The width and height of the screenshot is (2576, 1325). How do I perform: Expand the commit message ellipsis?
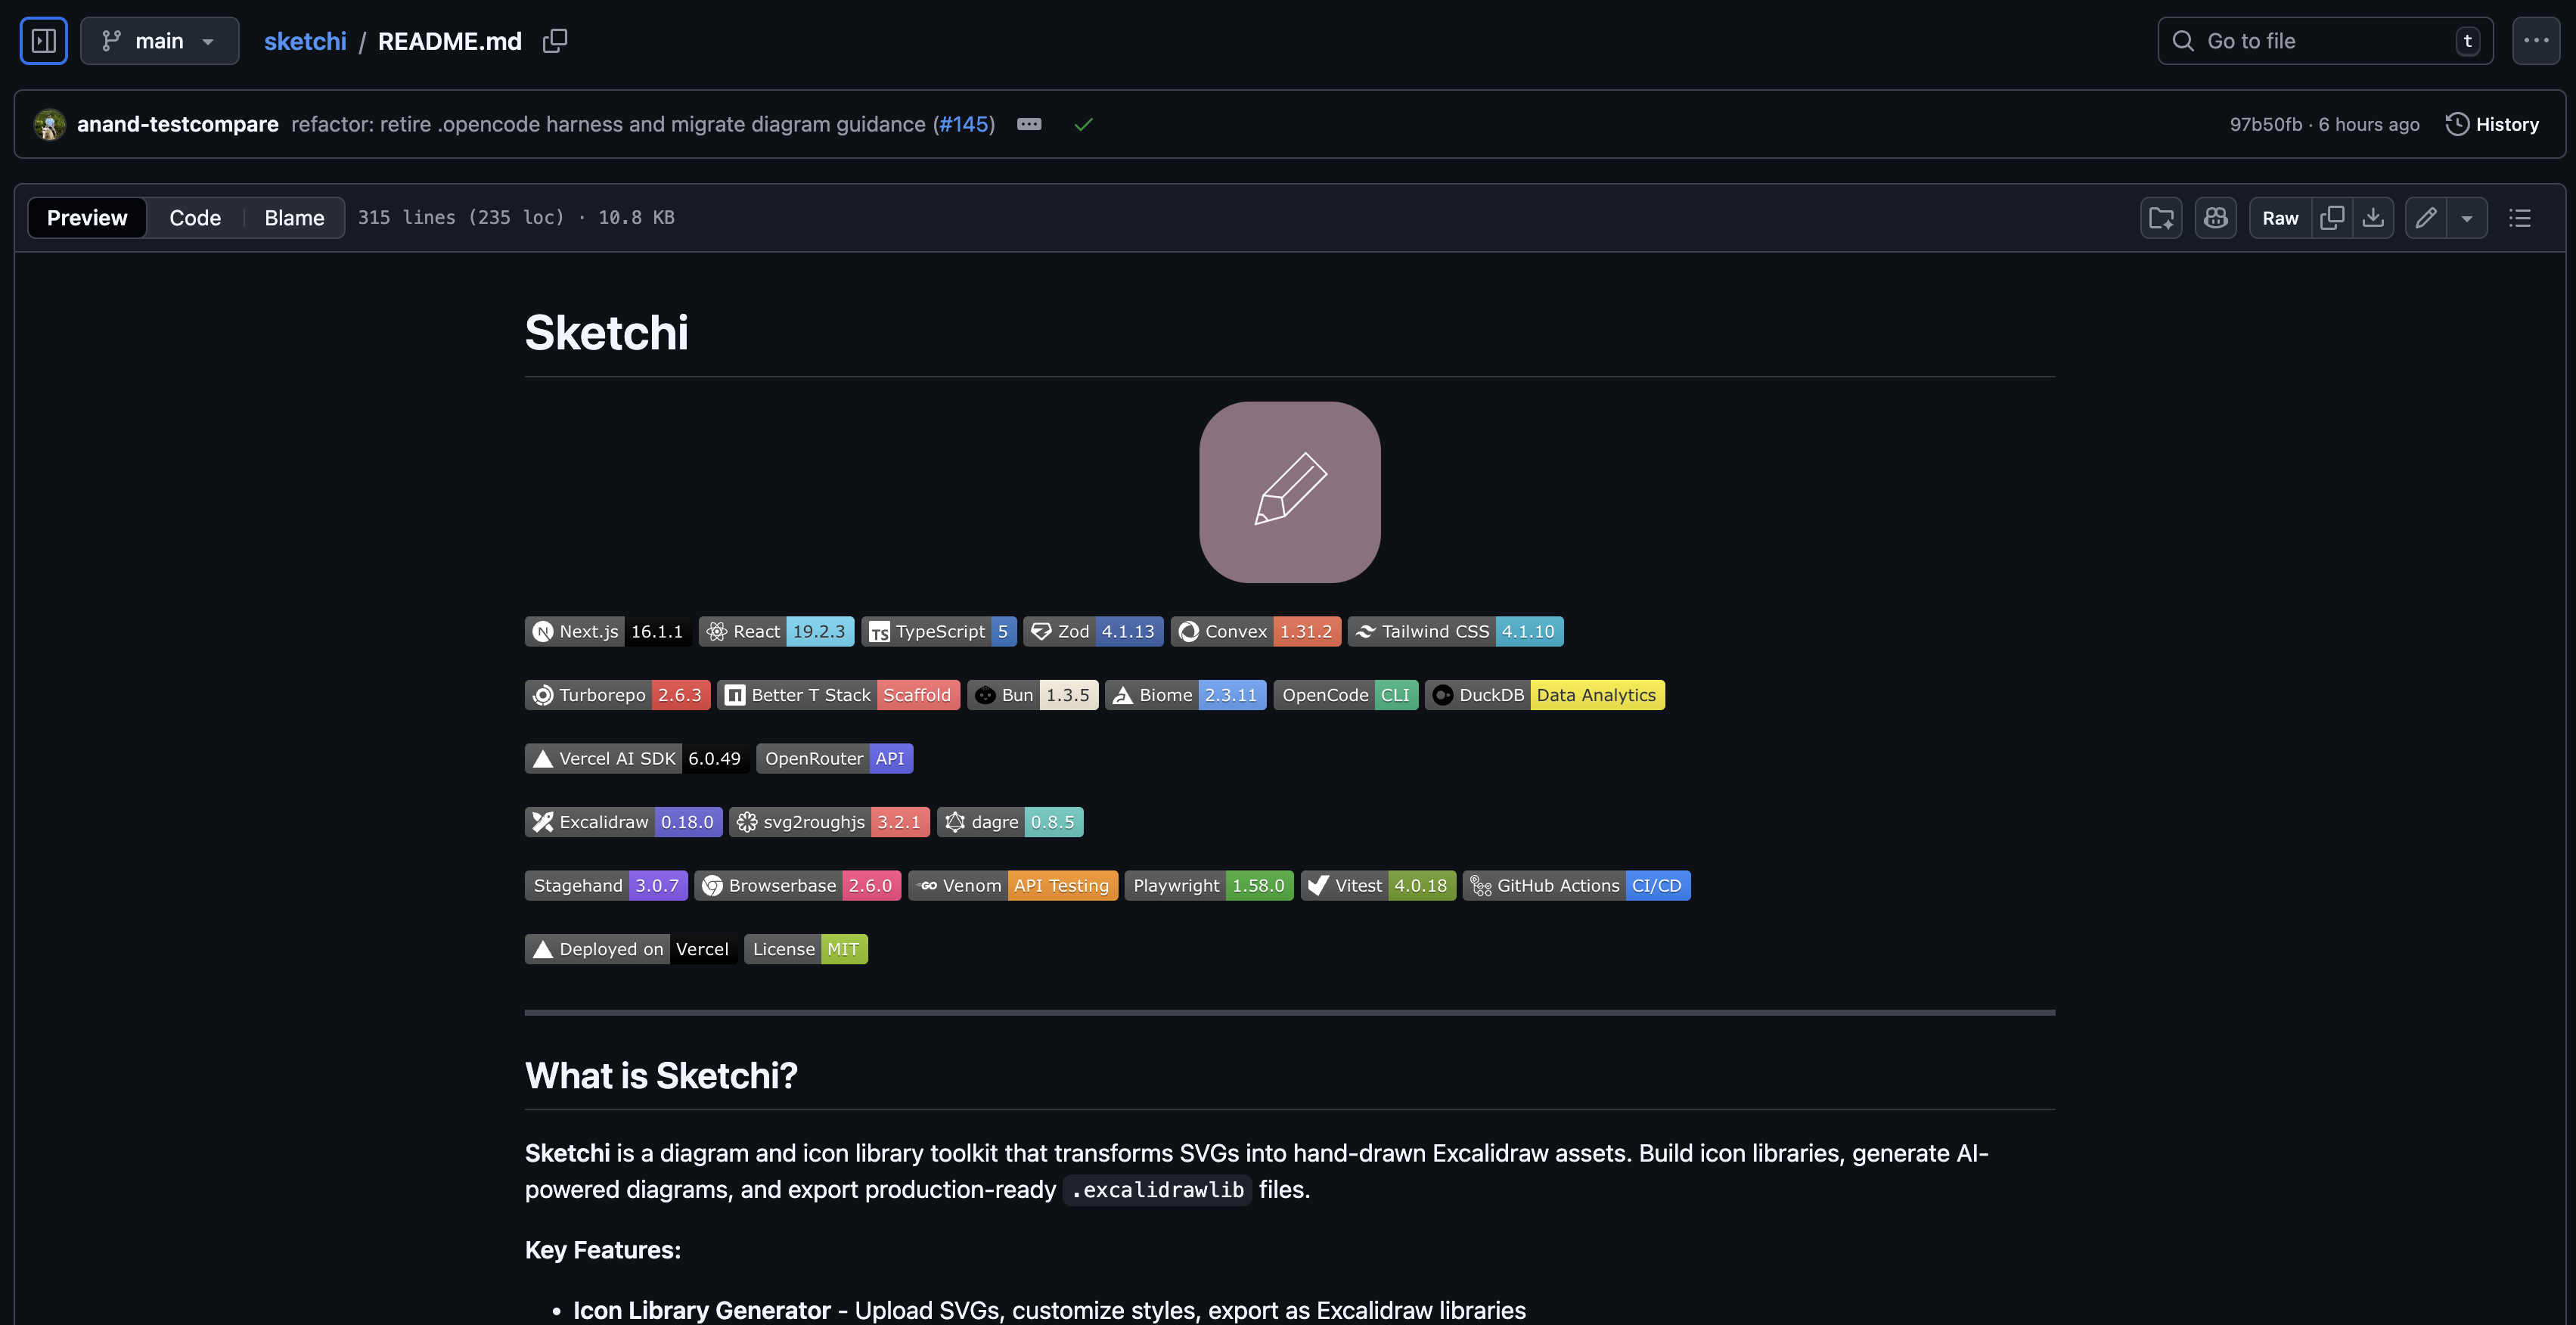pyautogui.click(x=1029, y=124)
